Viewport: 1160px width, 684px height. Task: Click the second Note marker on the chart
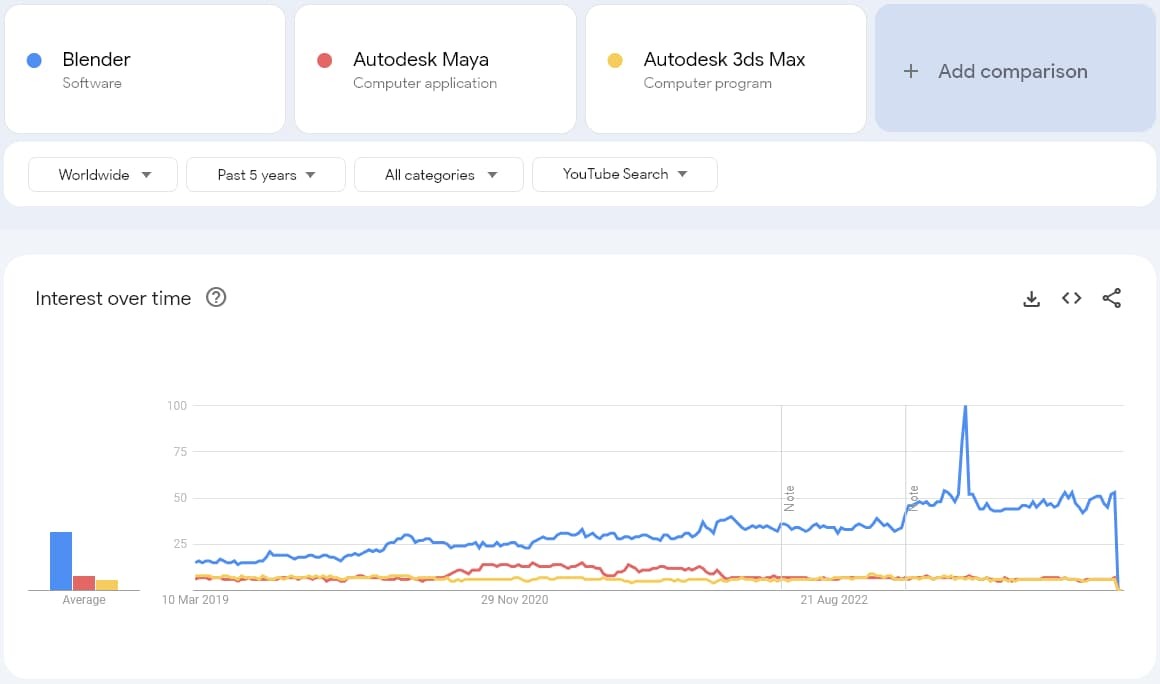tap(914, 498)
